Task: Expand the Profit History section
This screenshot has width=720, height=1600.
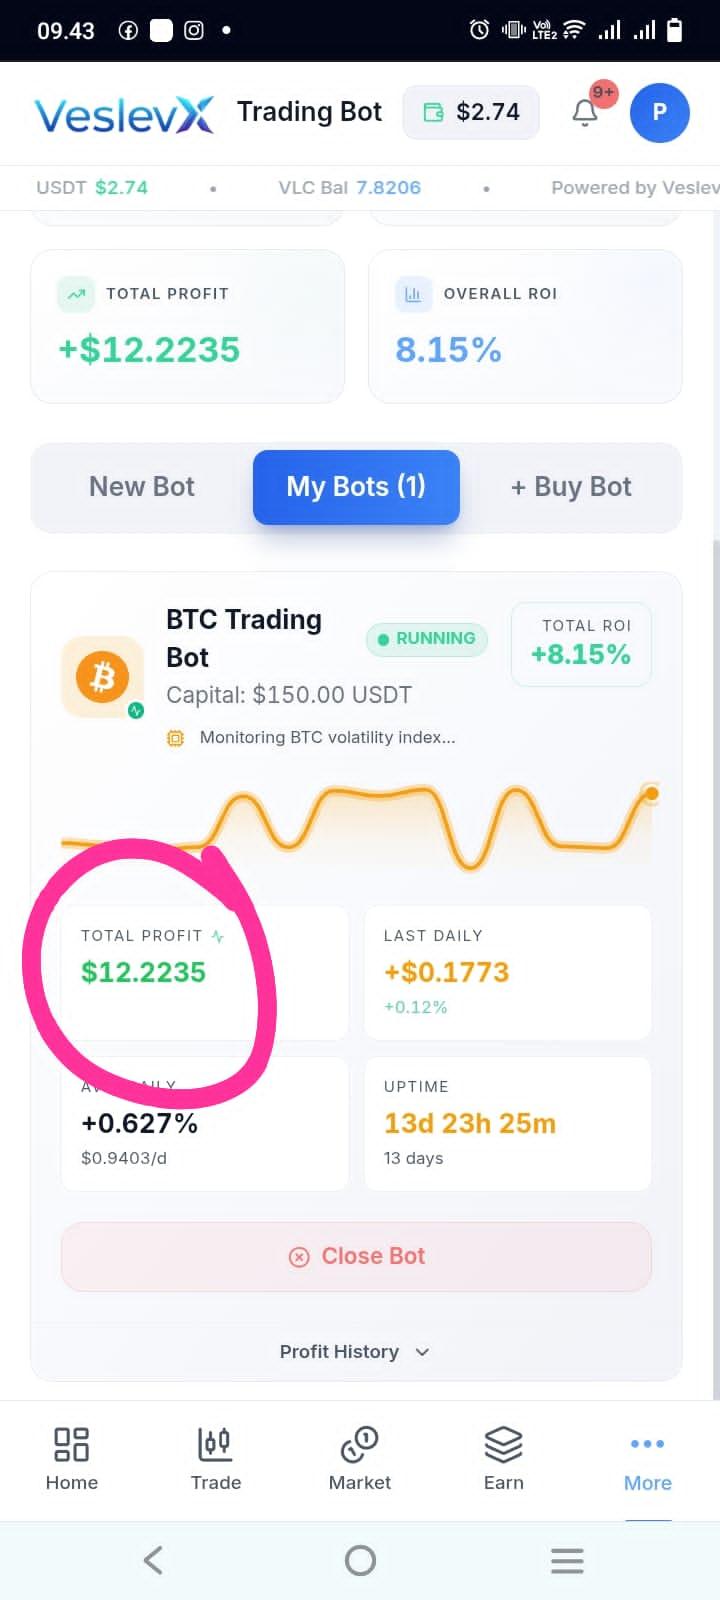Action: [x=355, y=1352]
